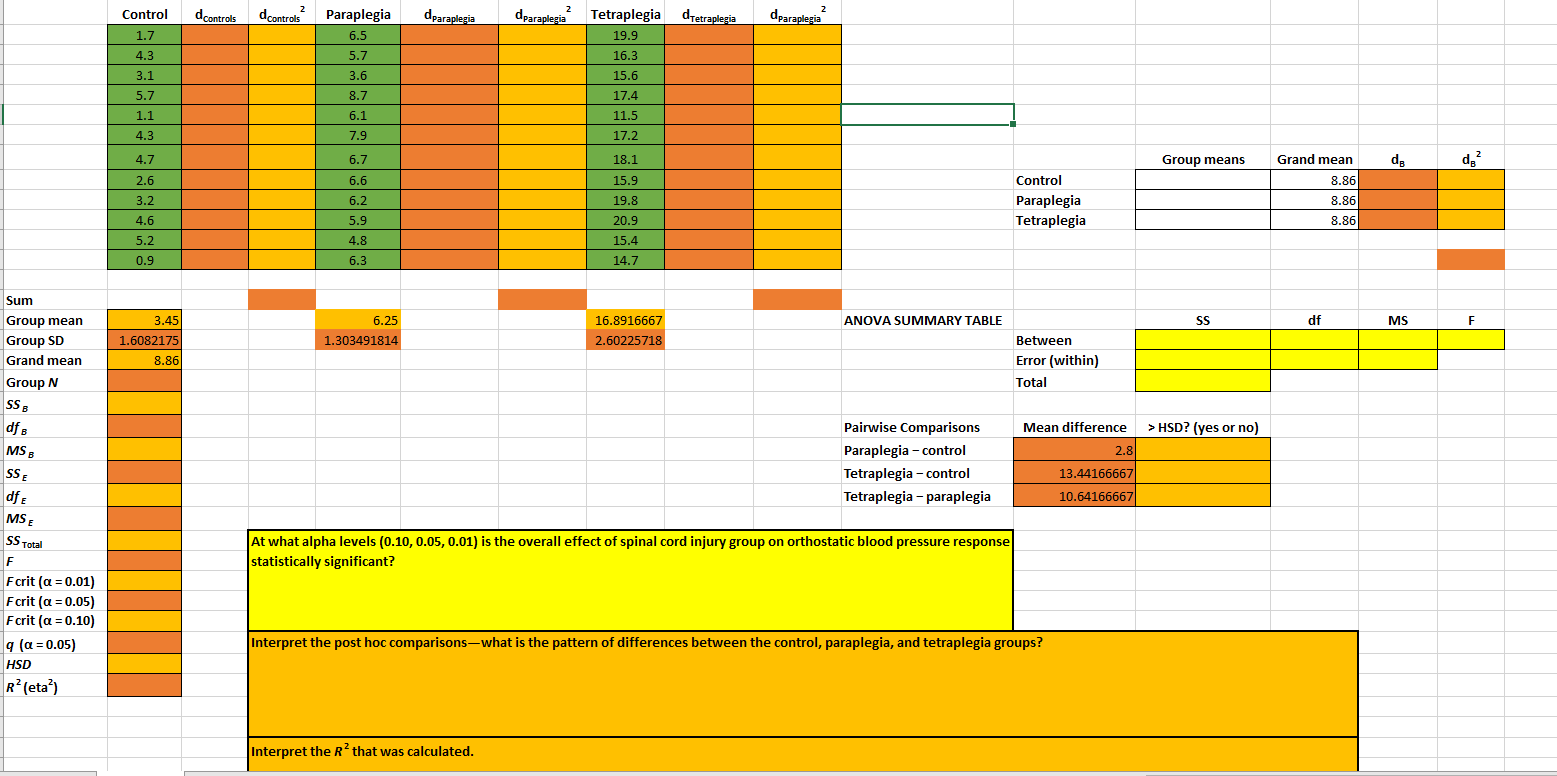This screenshot has width=1557, height=776.
Task: Click the R squared eta squared answer cell
Action: [x=143, y=686]
